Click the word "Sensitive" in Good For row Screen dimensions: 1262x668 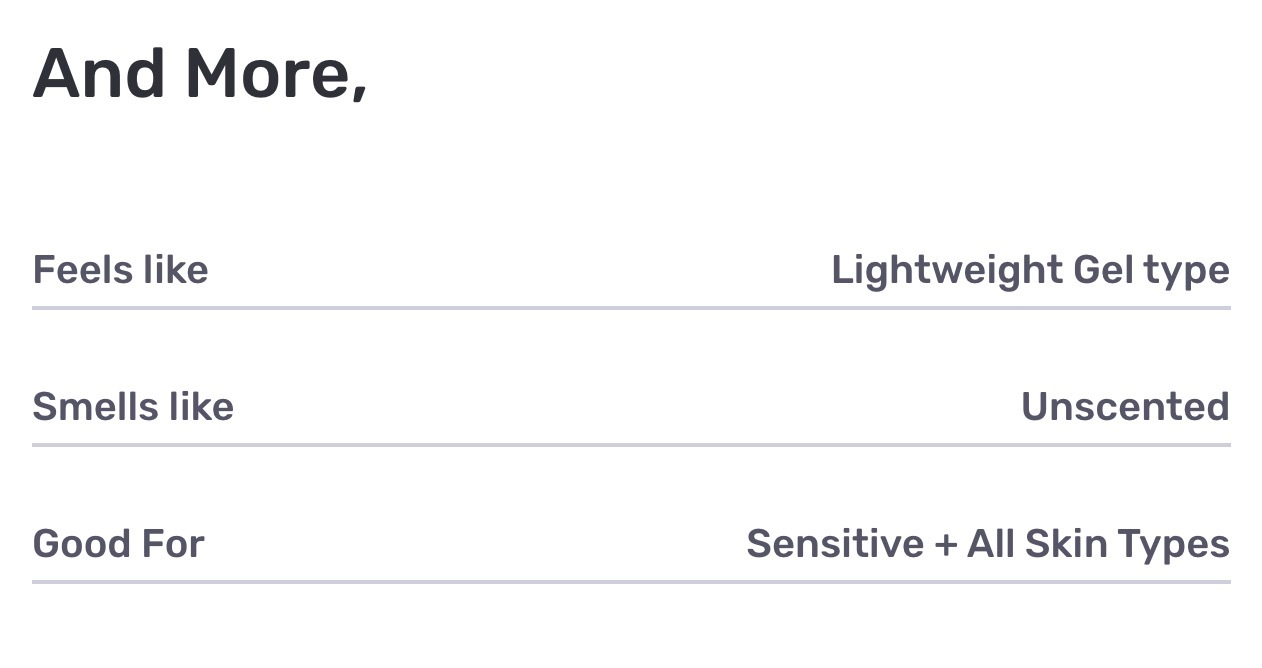[x=835, y=544]
